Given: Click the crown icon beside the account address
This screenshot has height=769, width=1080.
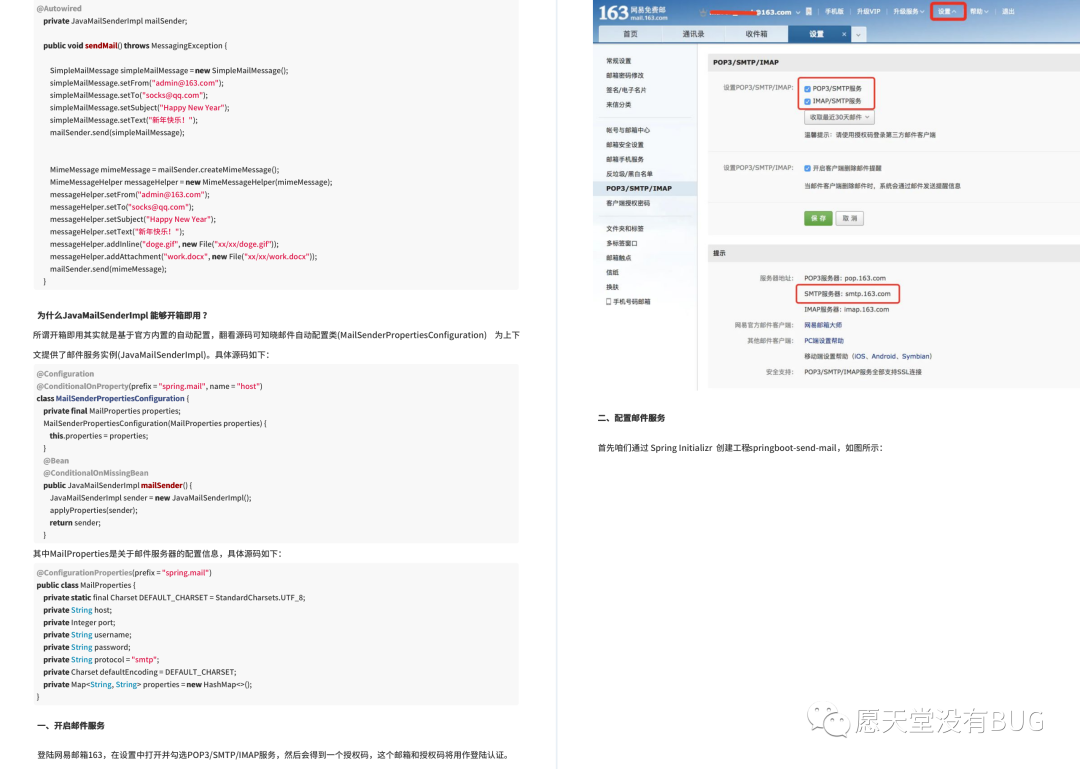Looking at the screenshot, I should (703, 12).
